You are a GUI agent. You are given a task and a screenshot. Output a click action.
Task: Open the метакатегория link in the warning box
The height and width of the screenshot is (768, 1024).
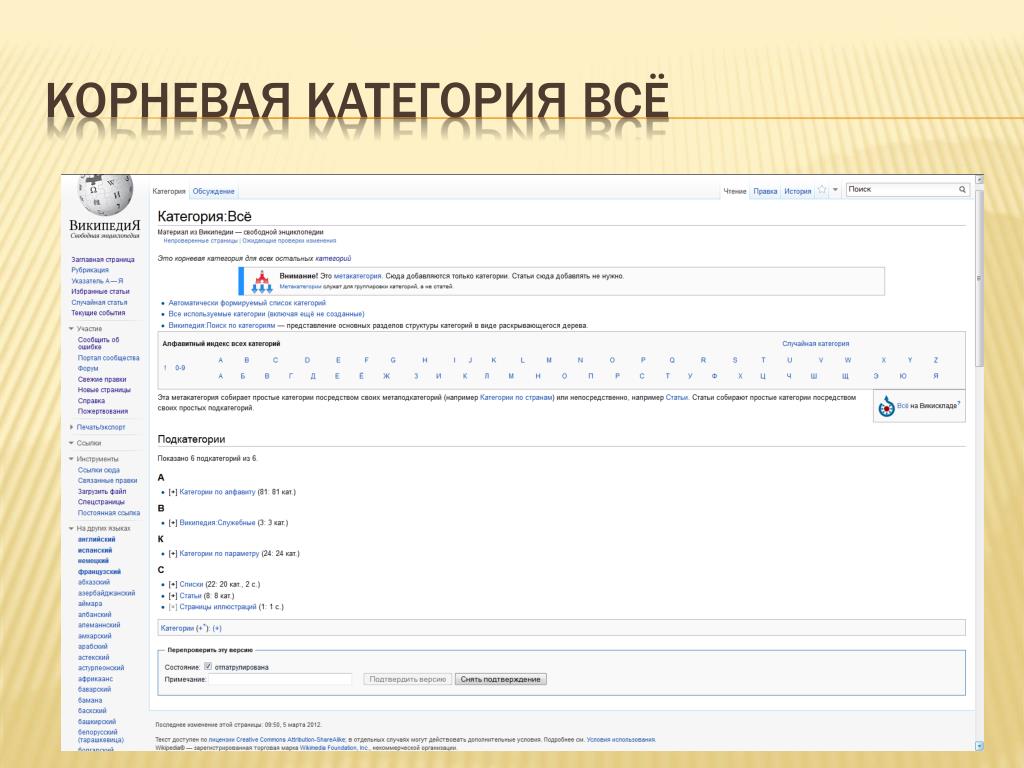click(358, 276)
